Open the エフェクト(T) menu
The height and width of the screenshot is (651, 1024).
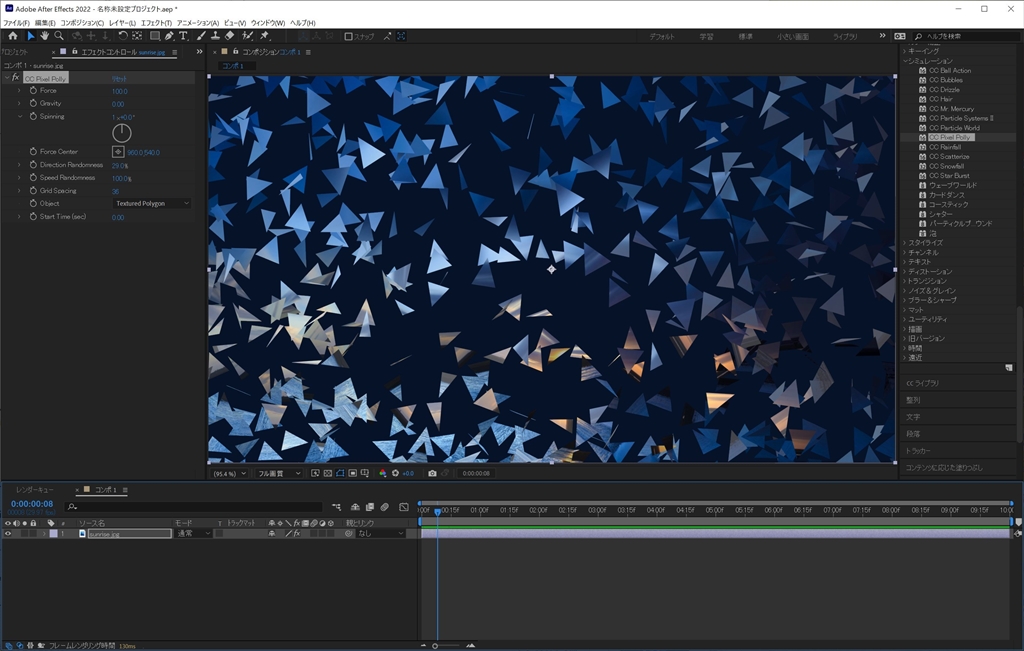tap(155, 22)
